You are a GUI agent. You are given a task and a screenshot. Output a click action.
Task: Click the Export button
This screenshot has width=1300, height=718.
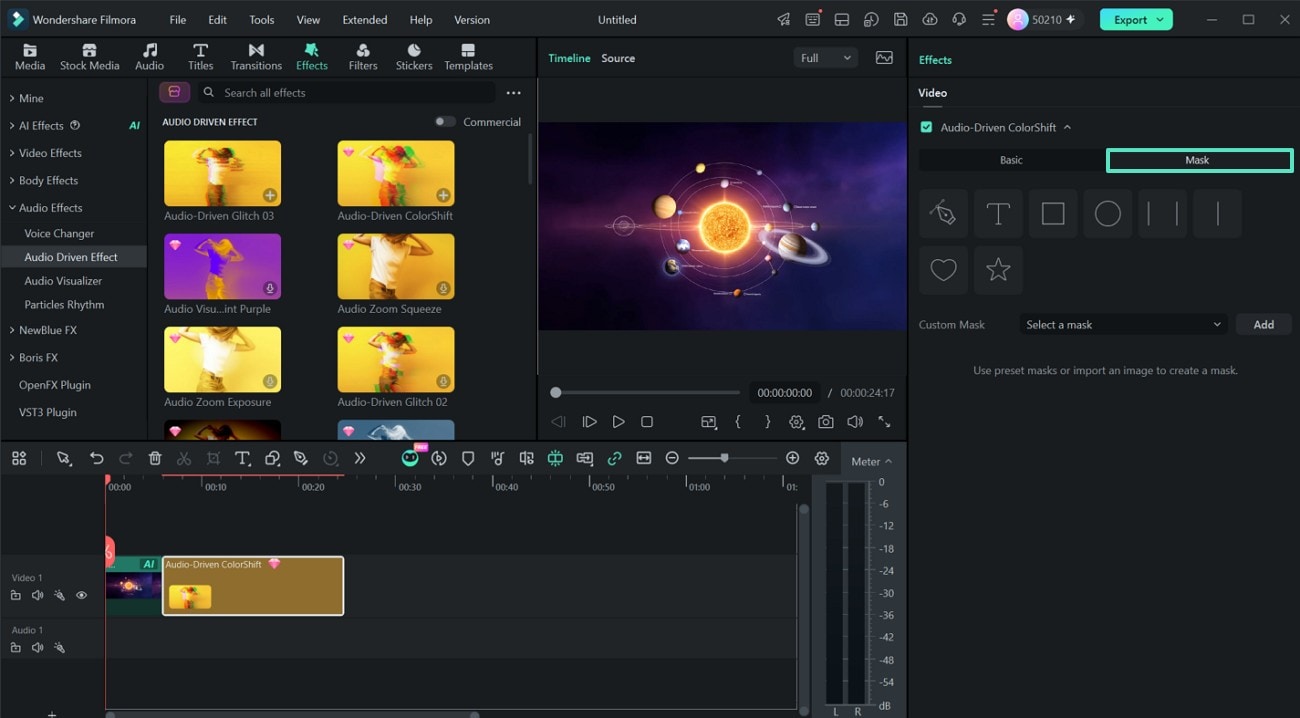pos(1136,20)
